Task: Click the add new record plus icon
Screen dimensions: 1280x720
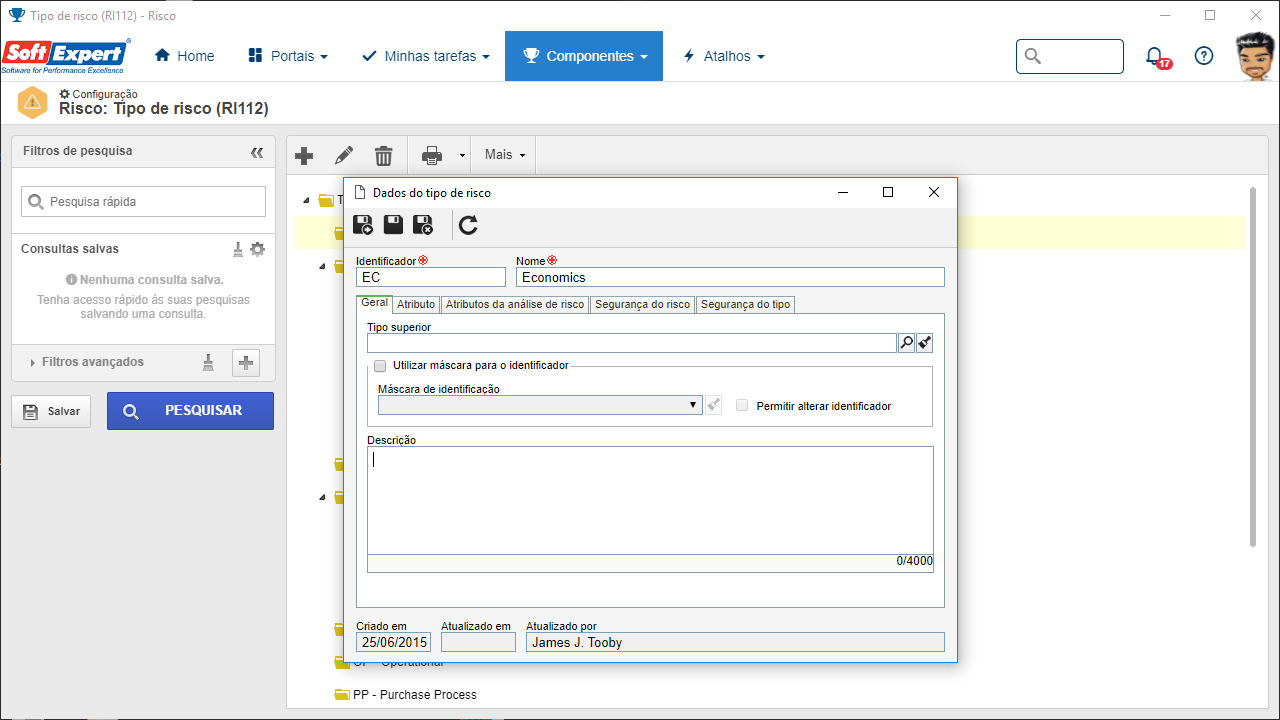Action: click(305, 155)
